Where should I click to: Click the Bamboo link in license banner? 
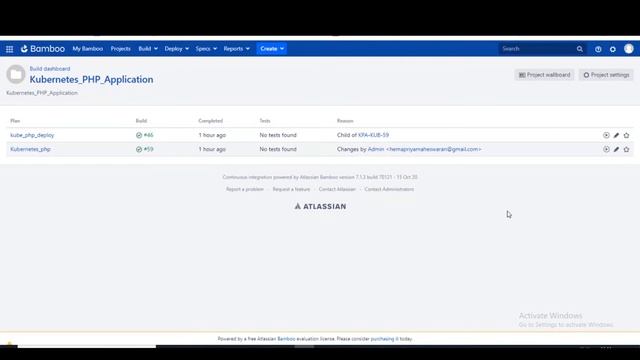click(286, 339)
